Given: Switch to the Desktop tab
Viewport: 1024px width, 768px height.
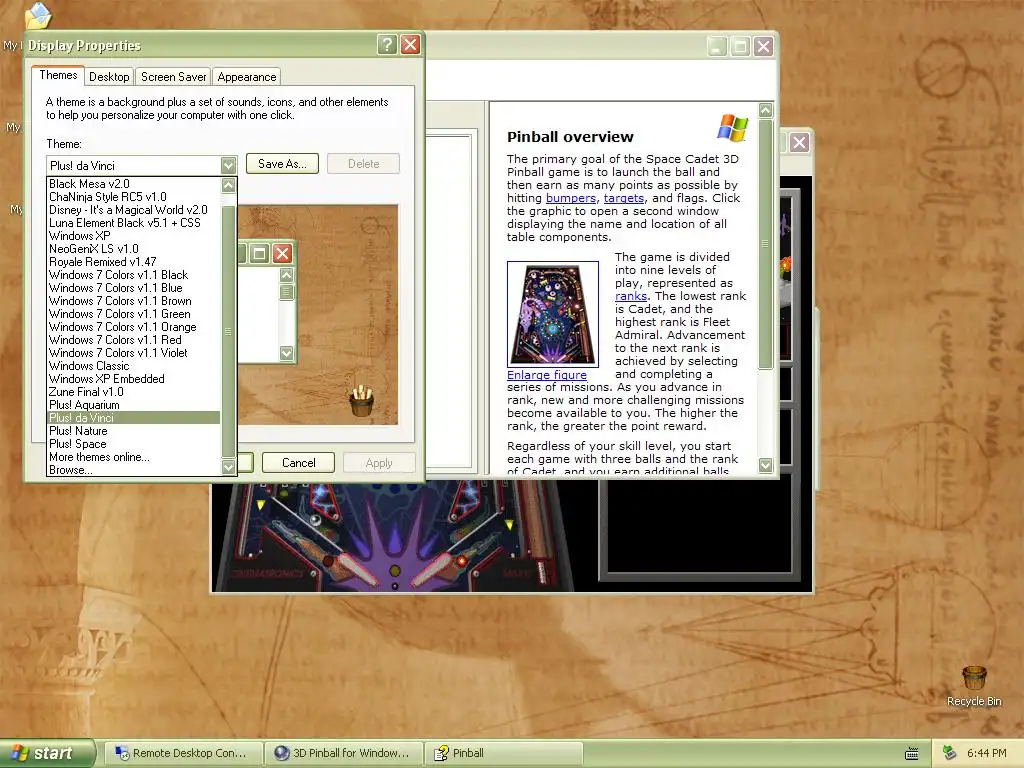Looking at the screenshot, I should point(109,77).
